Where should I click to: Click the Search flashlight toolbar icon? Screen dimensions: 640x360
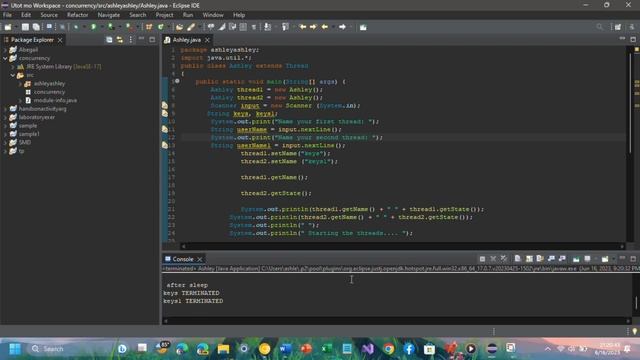tap(191, 27)
